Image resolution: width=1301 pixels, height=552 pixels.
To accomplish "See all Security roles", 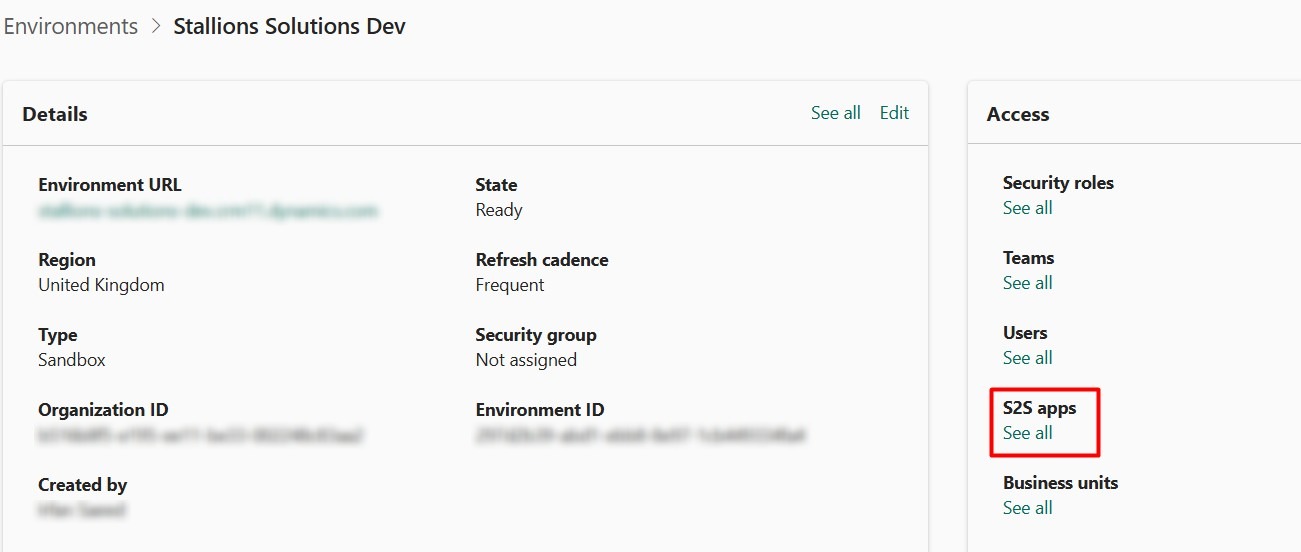I will coord(1027,208).
